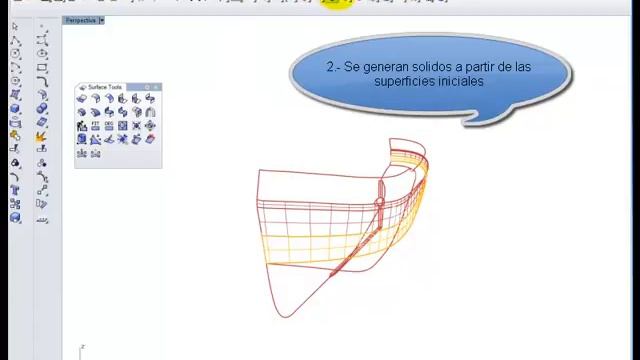Open Surface Tools palette options gear

147,87
